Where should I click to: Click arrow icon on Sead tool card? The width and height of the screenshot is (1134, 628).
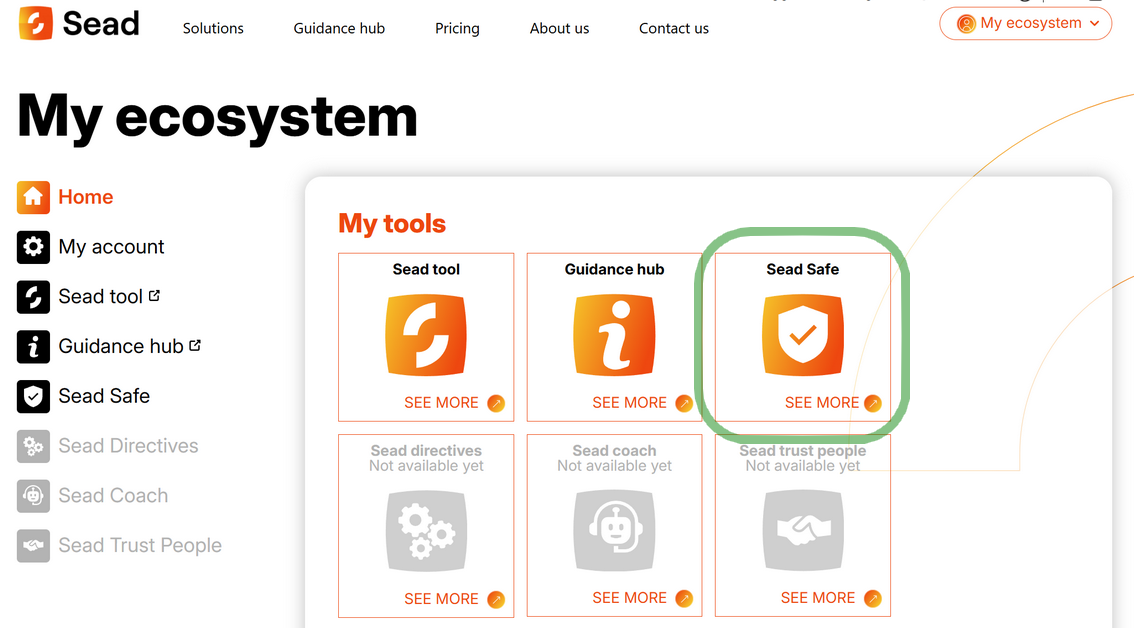pyautogui.click(x=496, y=403)
